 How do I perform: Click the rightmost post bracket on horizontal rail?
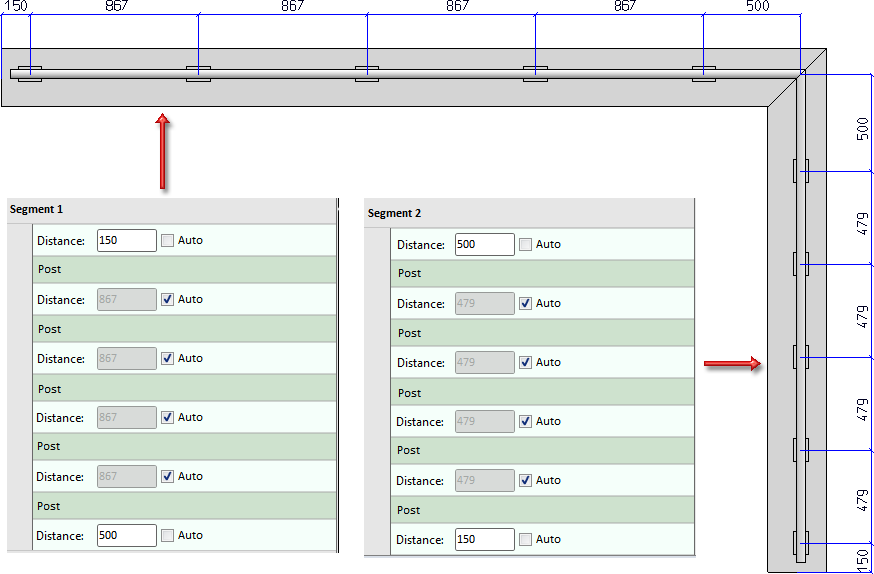(703, 73)
